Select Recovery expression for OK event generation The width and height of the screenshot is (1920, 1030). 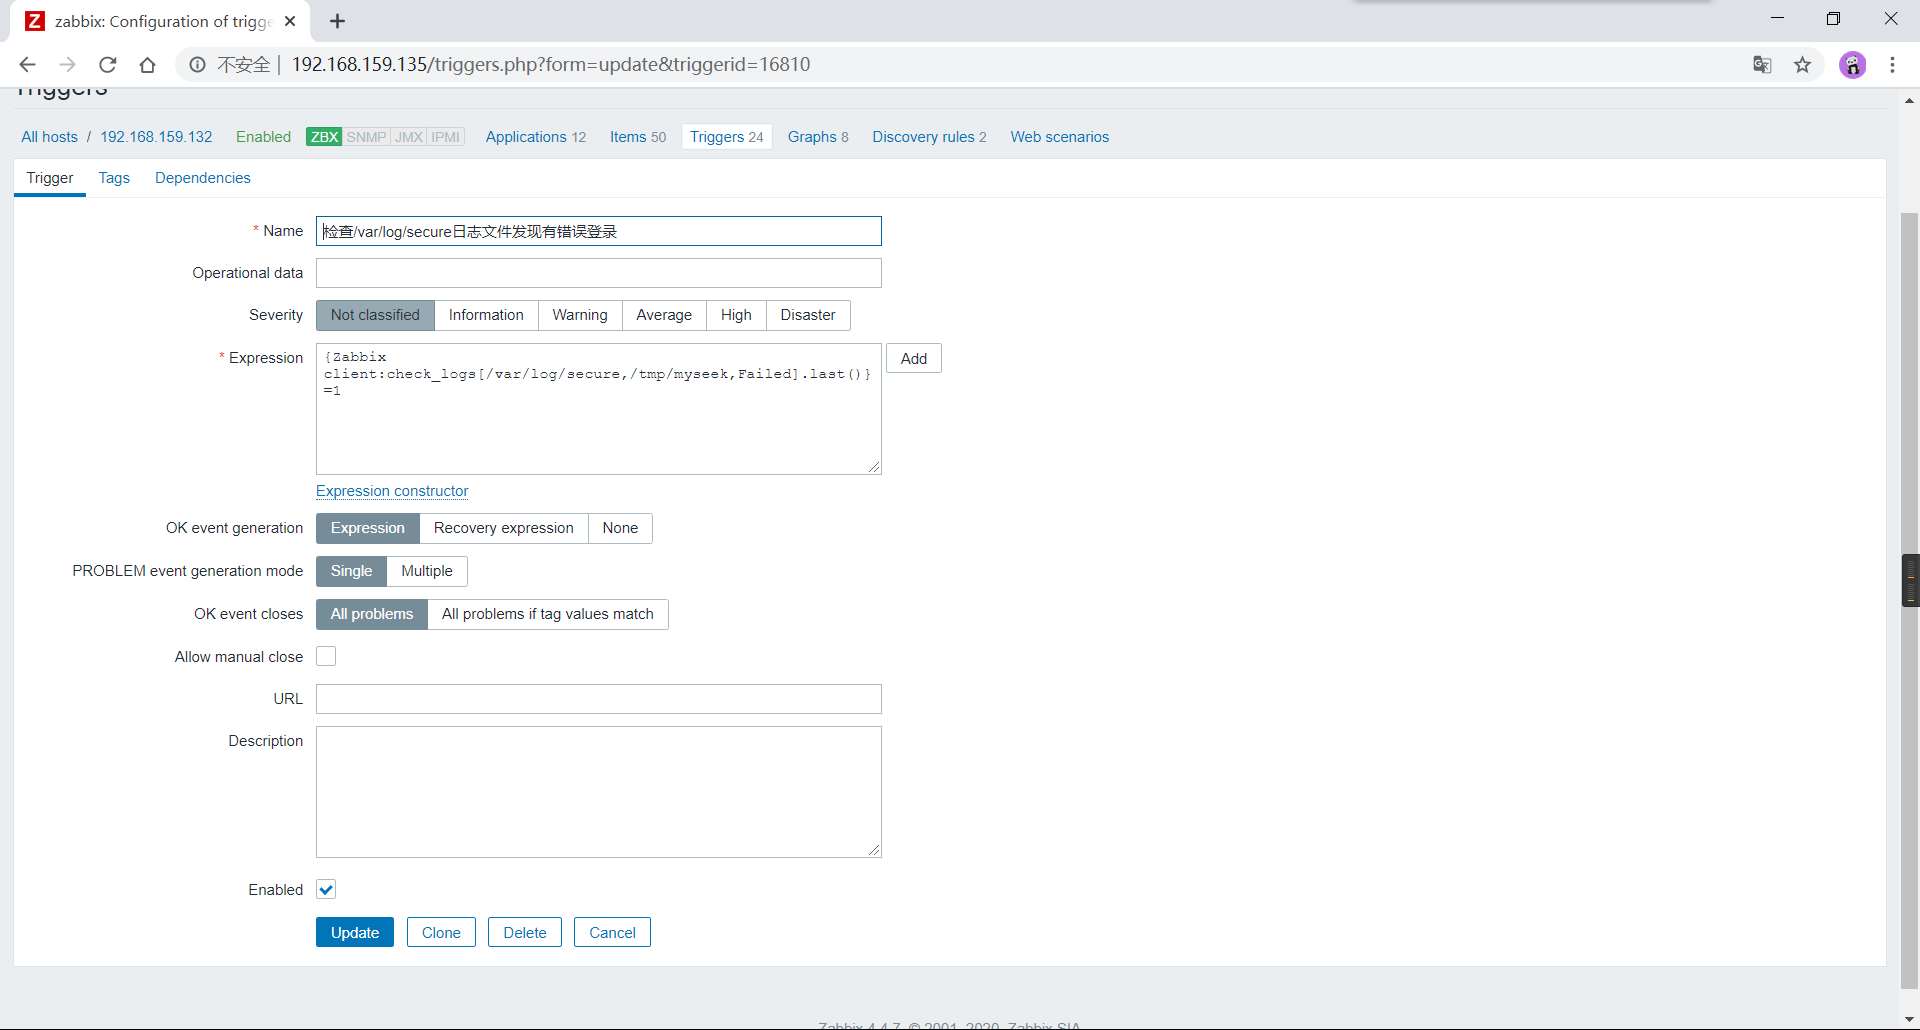504,528
